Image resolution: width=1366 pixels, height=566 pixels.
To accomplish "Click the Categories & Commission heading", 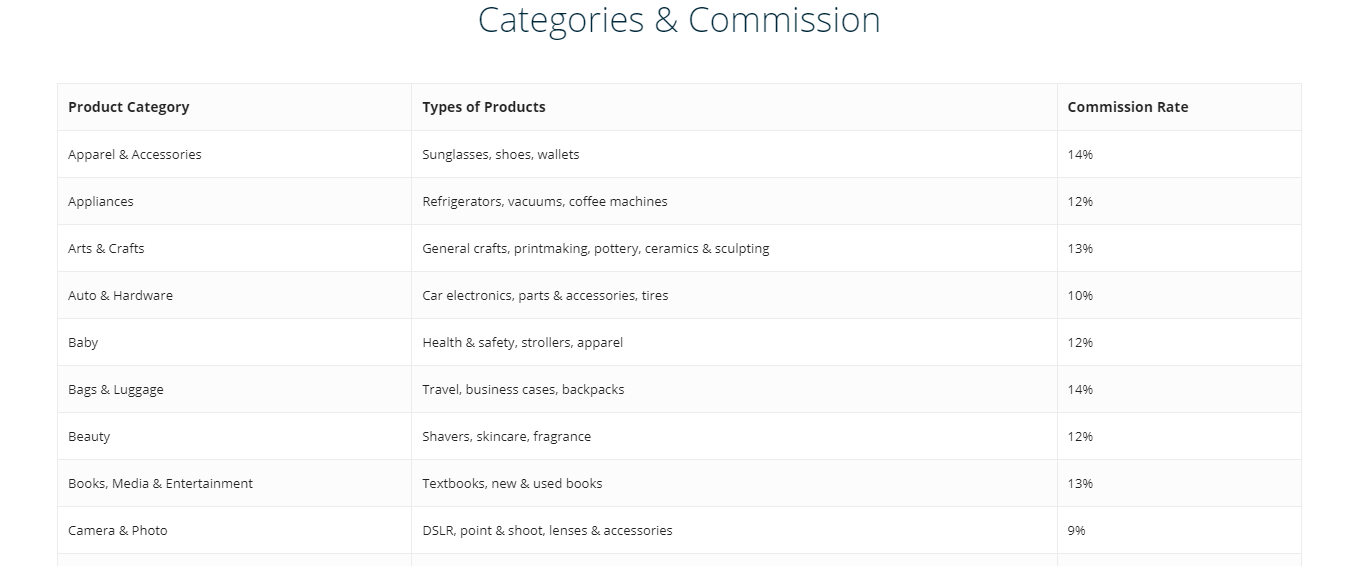I will [x=679, y=20].
